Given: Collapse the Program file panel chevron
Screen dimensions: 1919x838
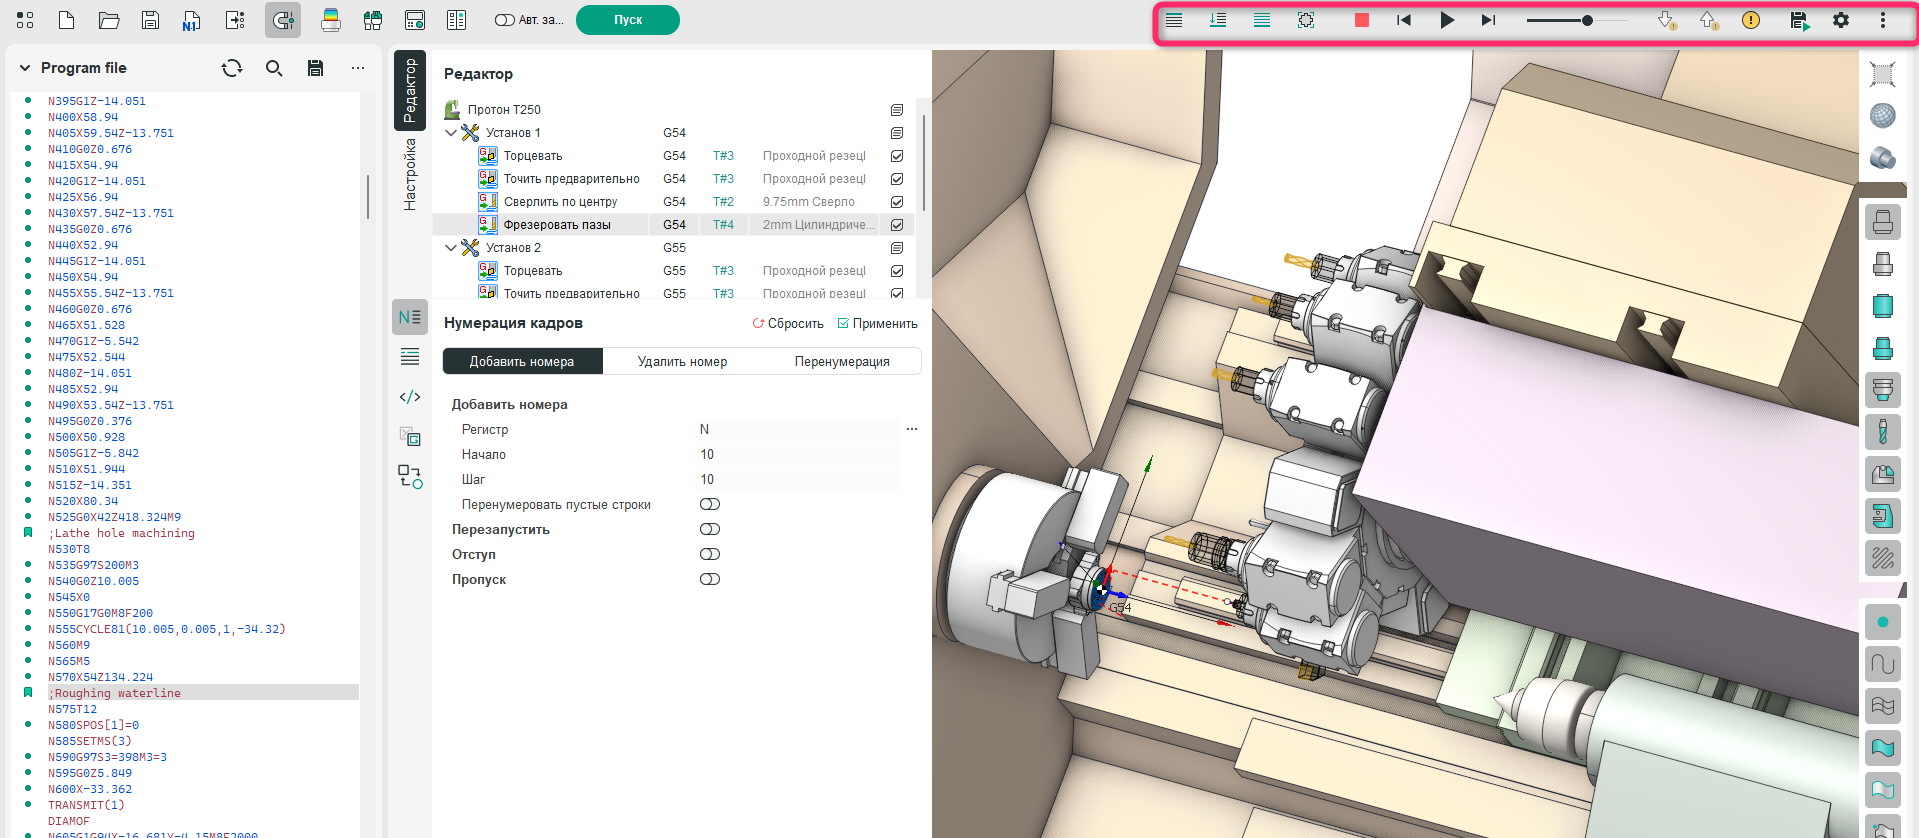Looking at the screenshot, I should tap(25, 68).
